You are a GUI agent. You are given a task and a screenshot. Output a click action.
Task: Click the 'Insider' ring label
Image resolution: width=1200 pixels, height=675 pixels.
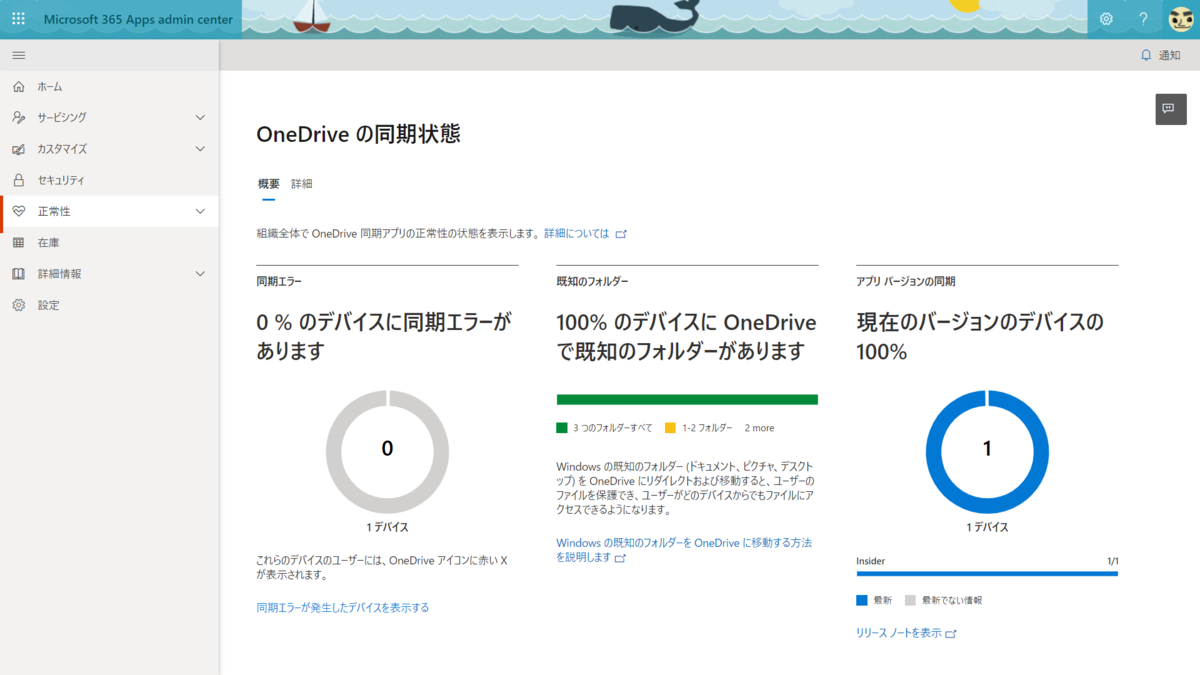coord(871,561)
